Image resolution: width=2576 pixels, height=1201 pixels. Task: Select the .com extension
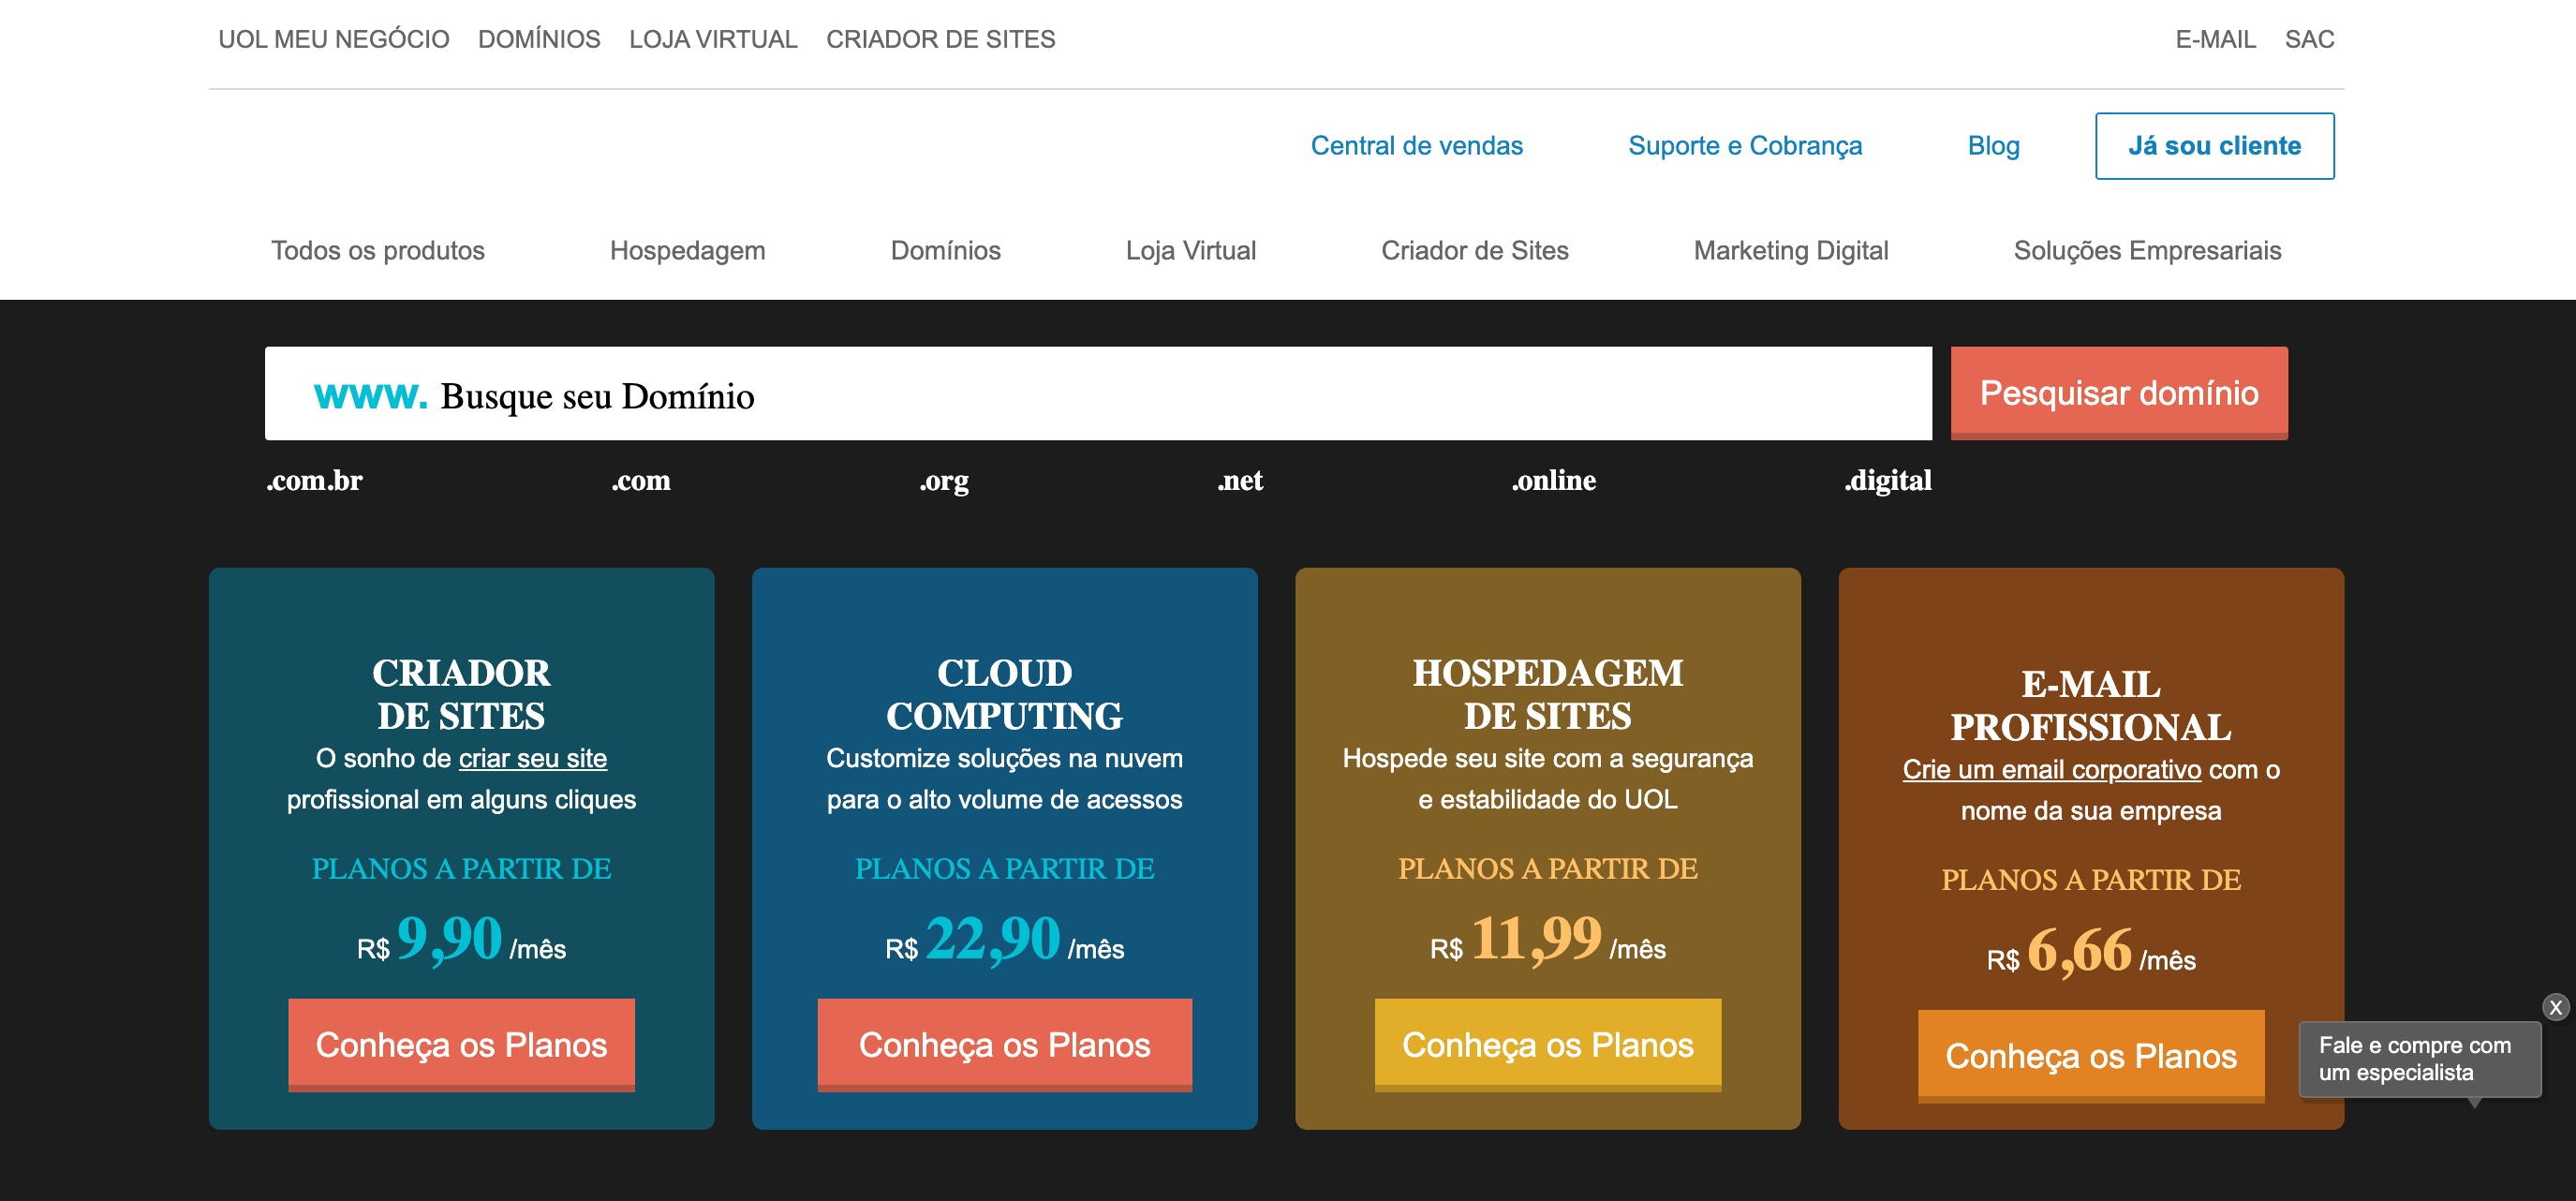[x=640, y=481]
